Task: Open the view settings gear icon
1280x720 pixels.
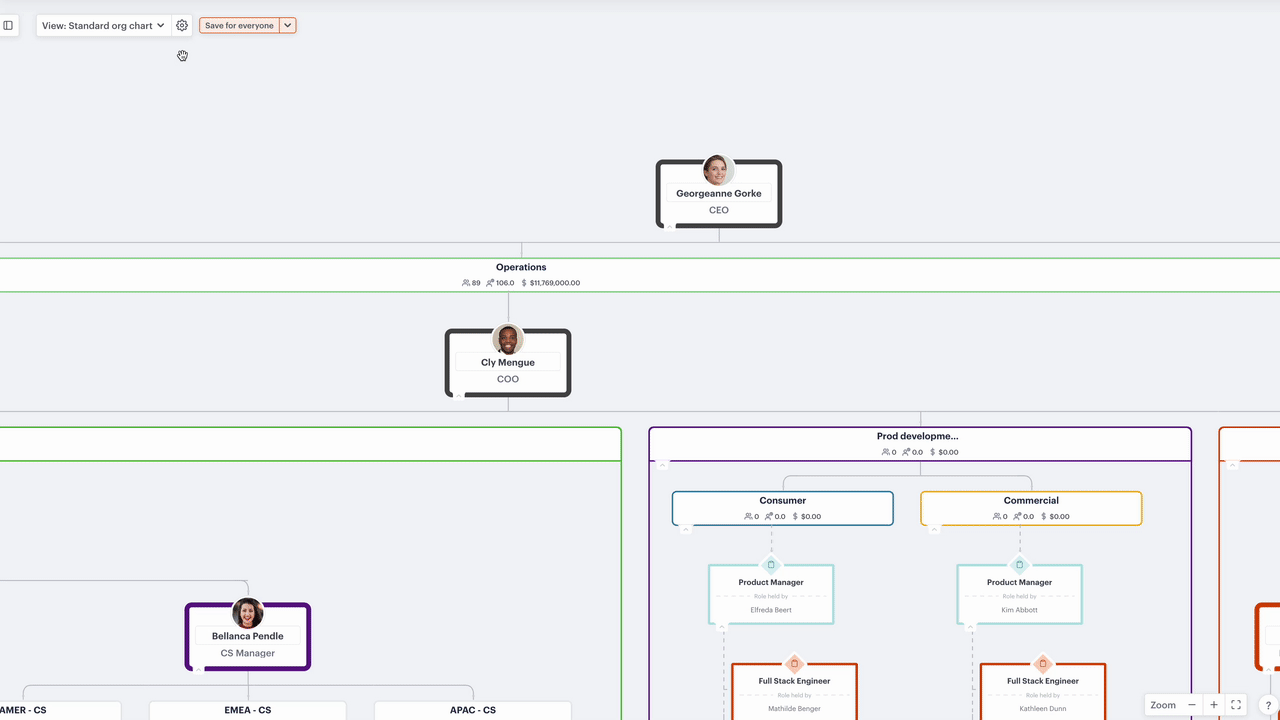Action: tap(182, 25)
